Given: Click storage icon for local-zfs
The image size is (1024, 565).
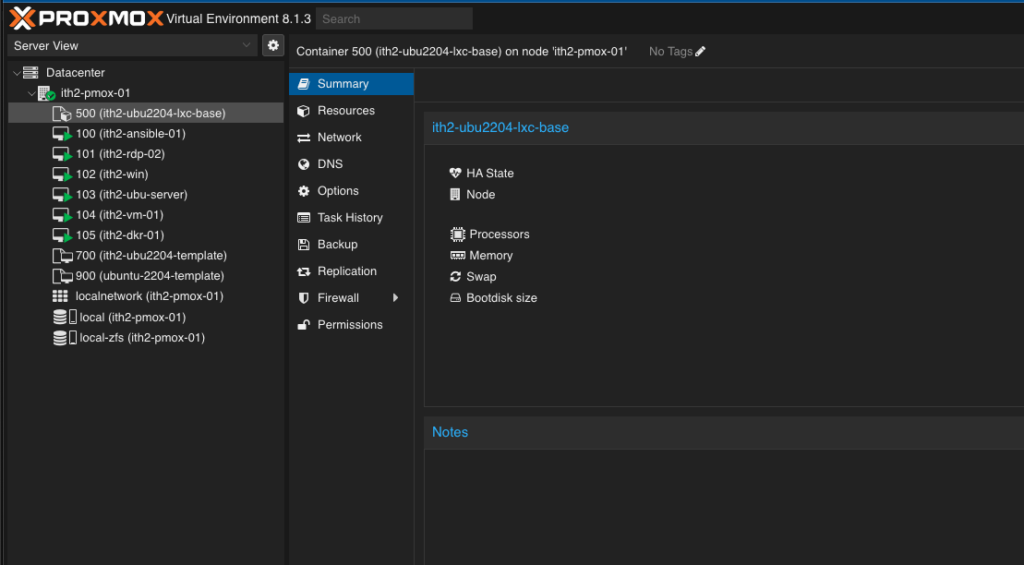Looking at the screenshot, I should [x=64, y=338].
